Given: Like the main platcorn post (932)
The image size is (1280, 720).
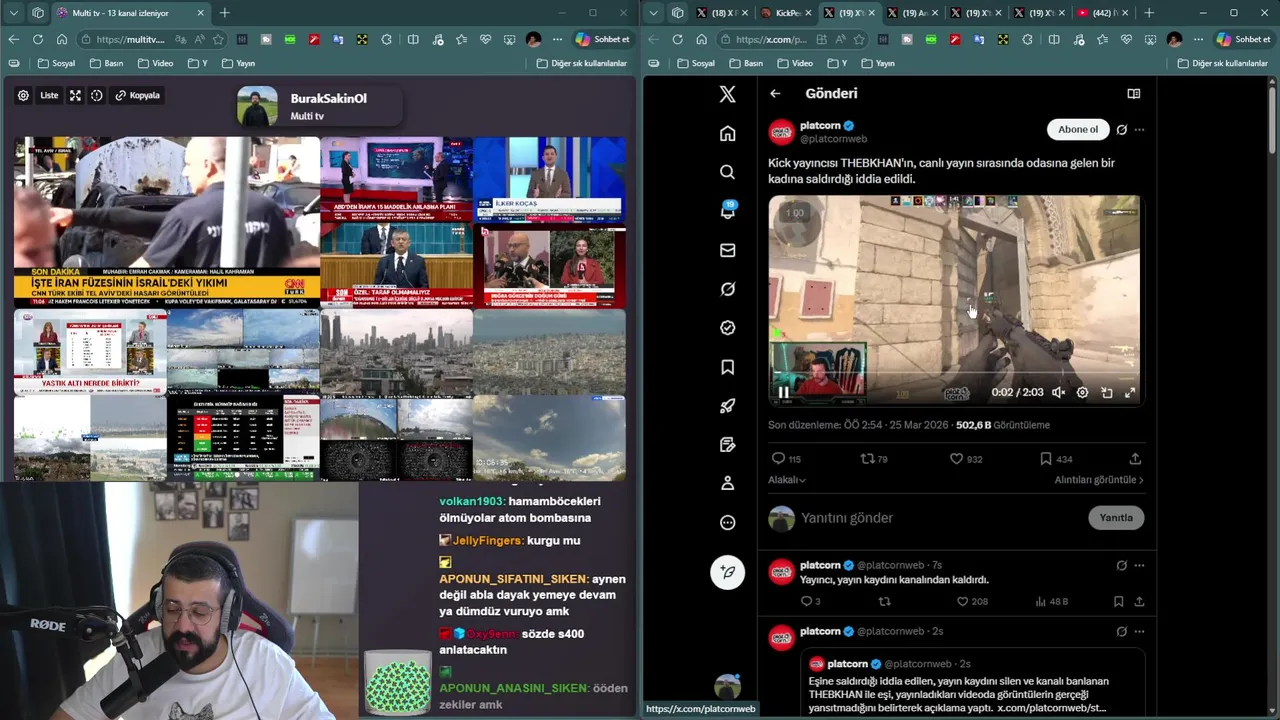Looking at the screenshot, I should [956, 459].
